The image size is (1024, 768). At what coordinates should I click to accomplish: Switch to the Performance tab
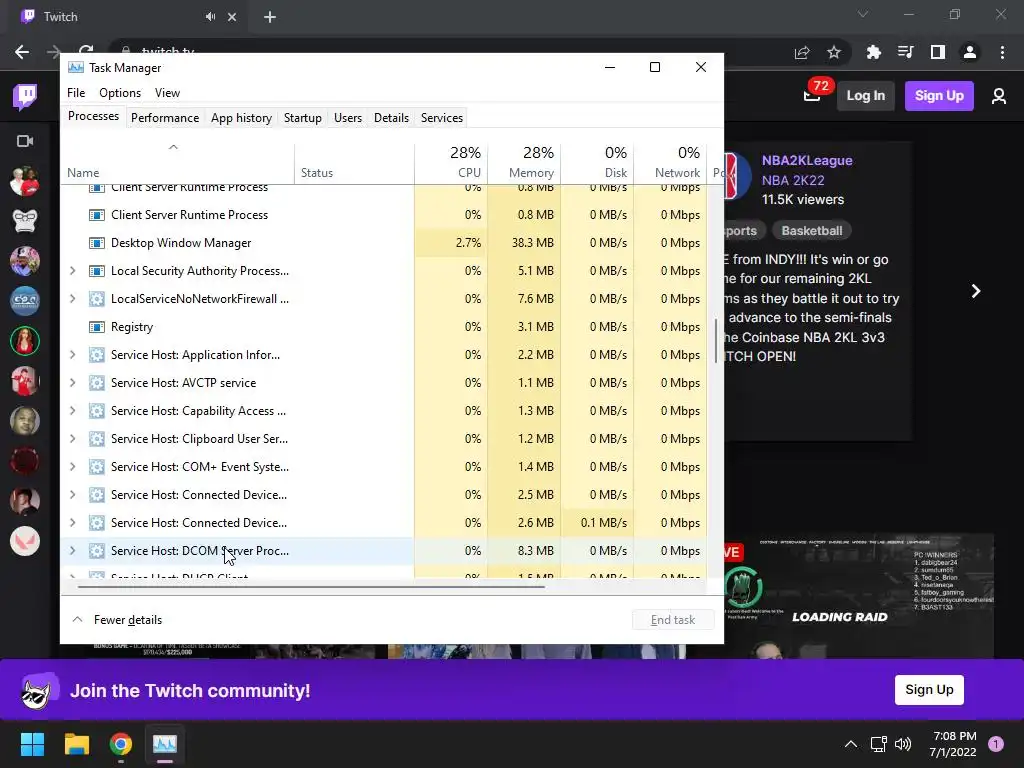pyautogui.click(x=165, y=118)
